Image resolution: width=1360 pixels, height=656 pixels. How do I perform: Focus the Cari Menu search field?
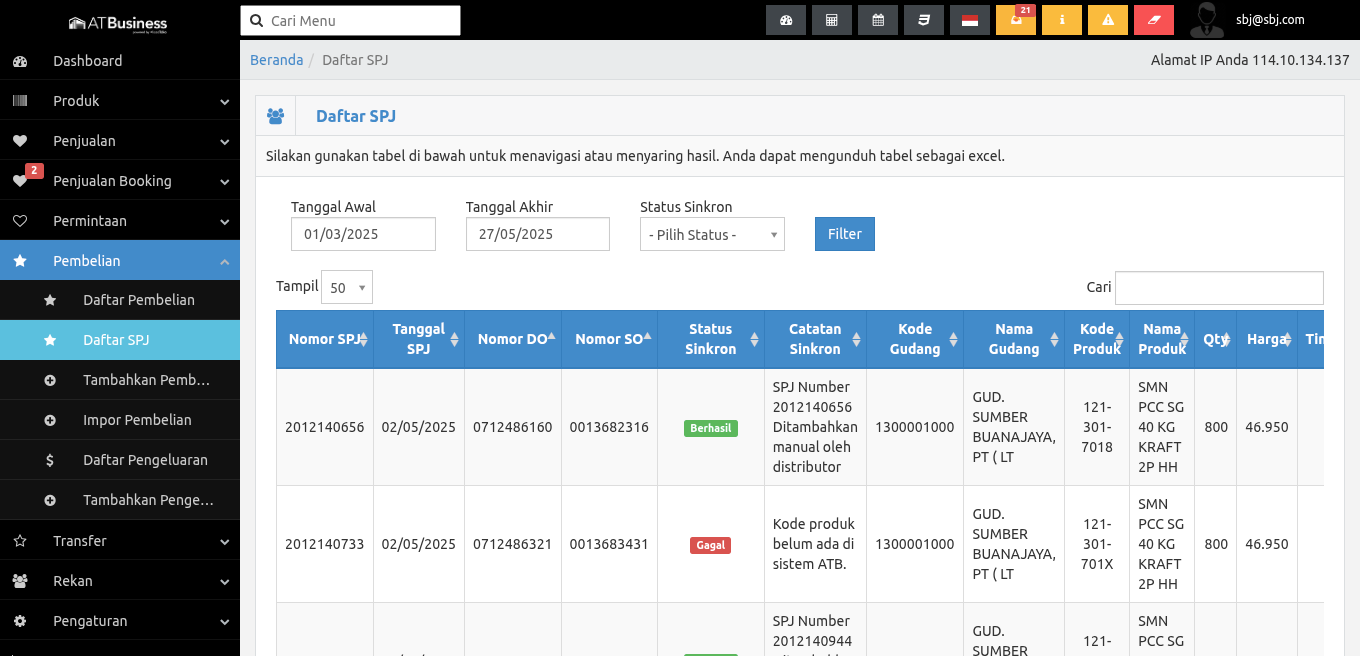350,20
